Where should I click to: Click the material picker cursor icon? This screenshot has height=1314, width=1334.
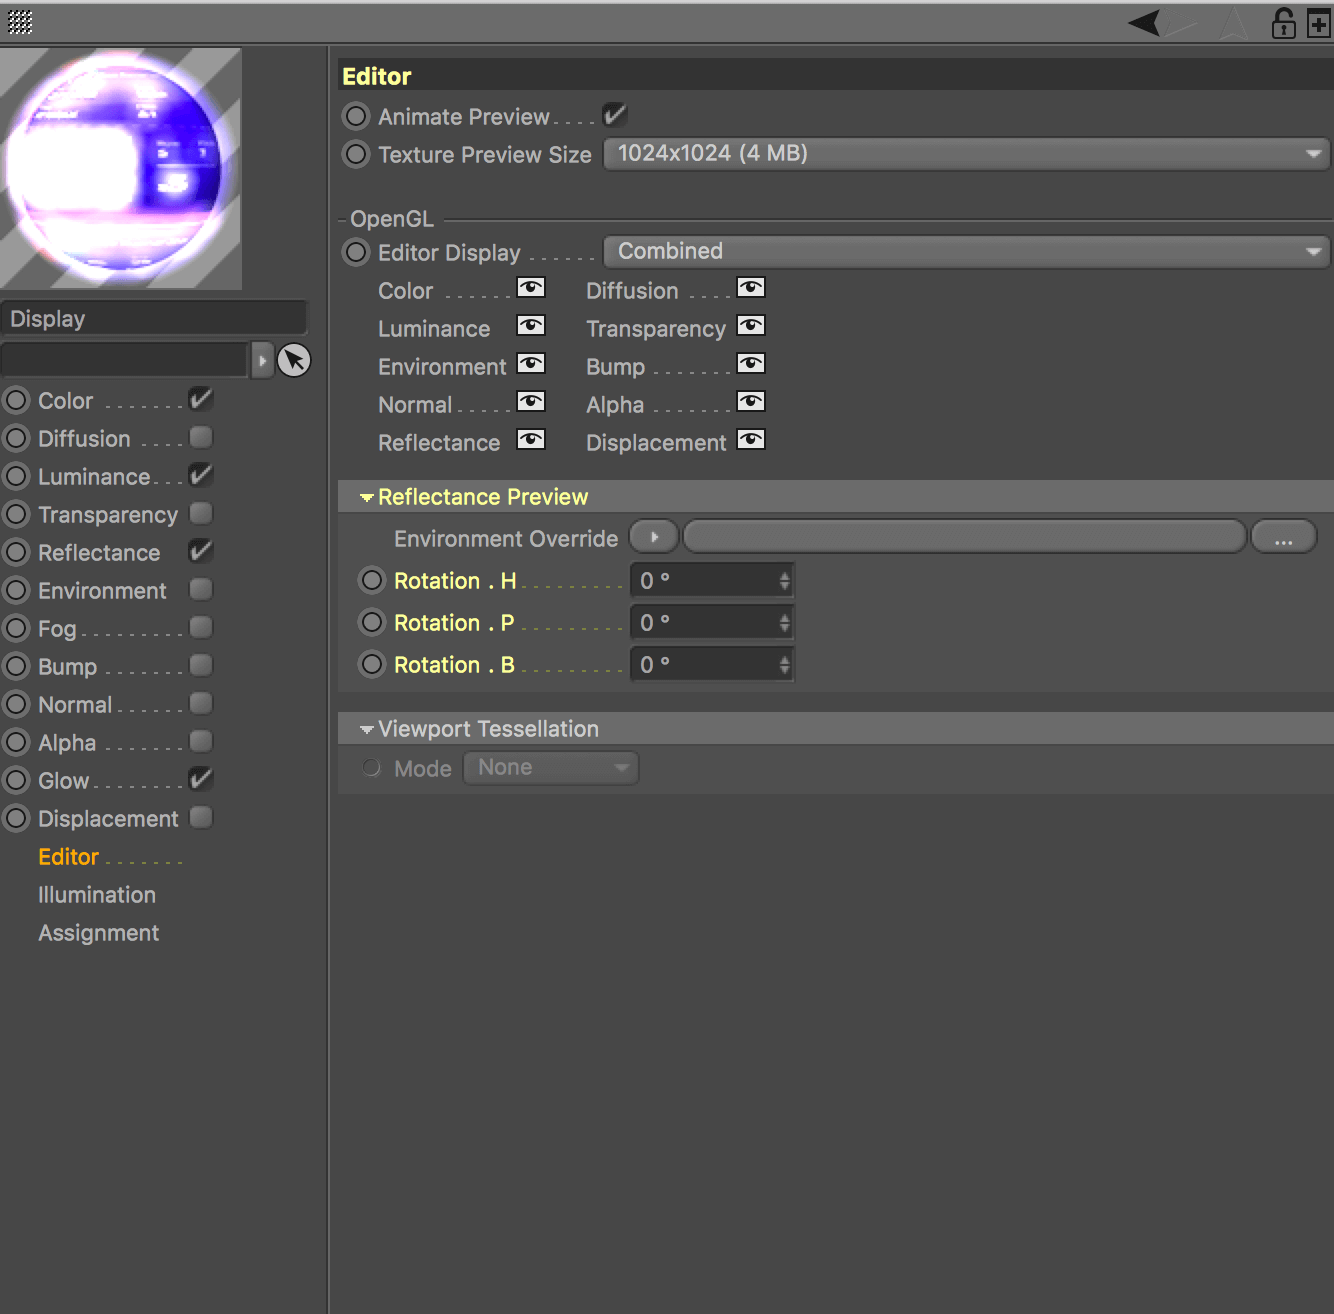[294, 360]
